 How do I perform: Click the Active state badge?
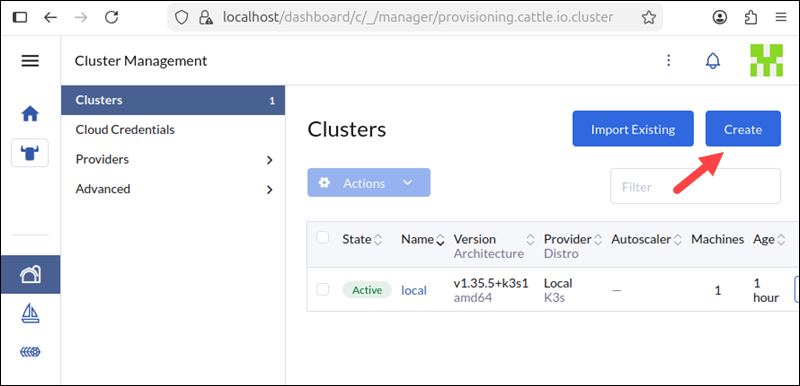[x=367, y=290]
